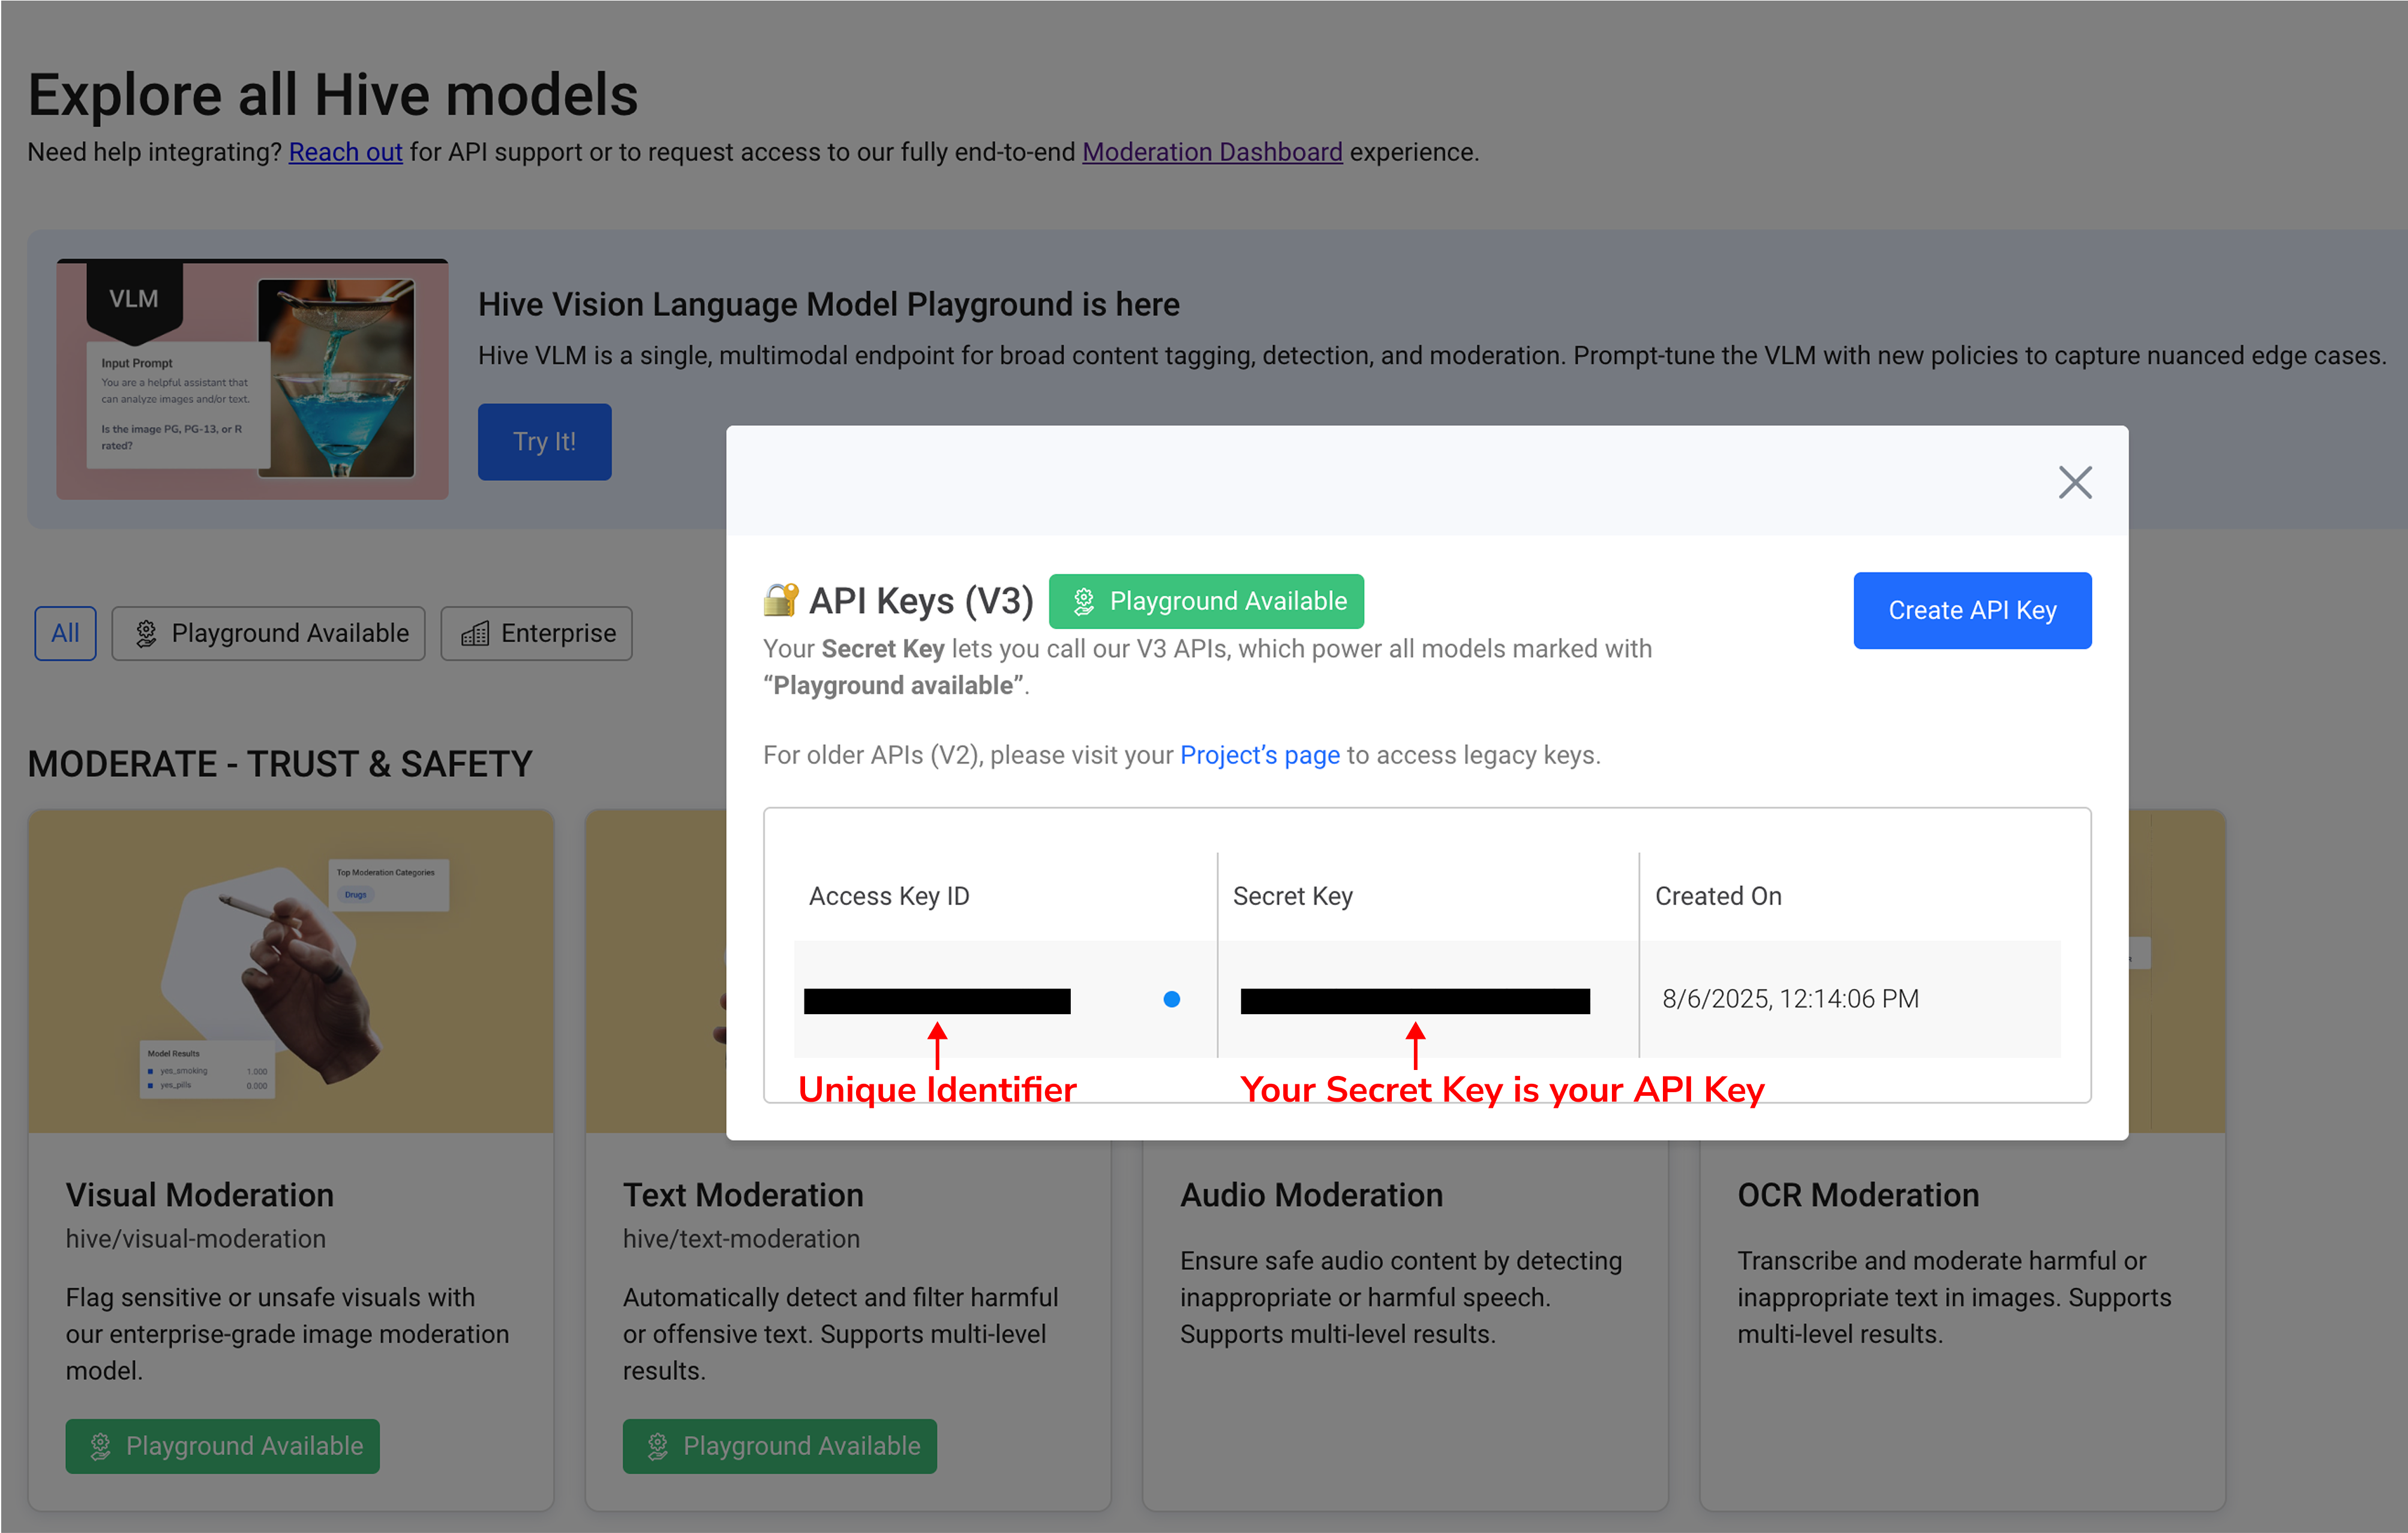Click flower icon in Text Moderation playground badge
Image resolution: width=2408 pixels, height=1533 pixels.
coord(657,1446)
